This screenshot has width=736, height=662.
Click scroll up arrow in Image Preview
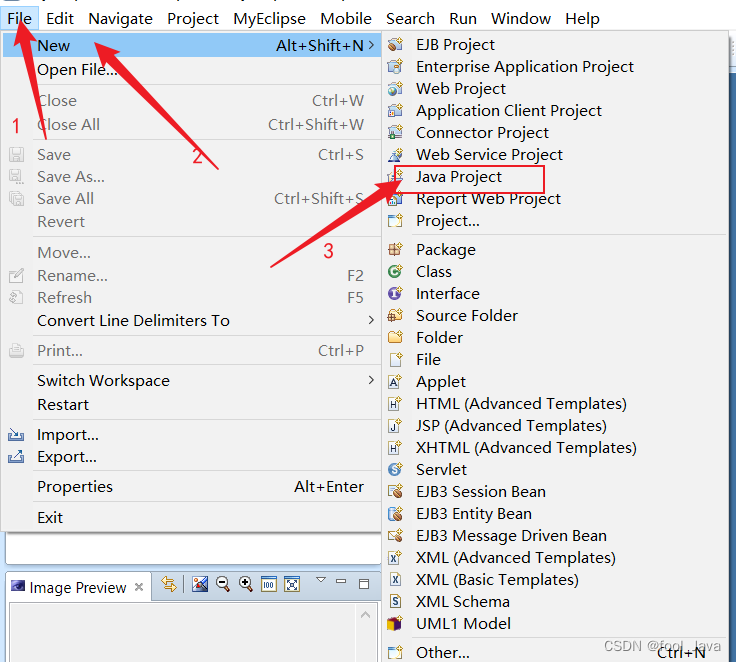tap(366, 615)
